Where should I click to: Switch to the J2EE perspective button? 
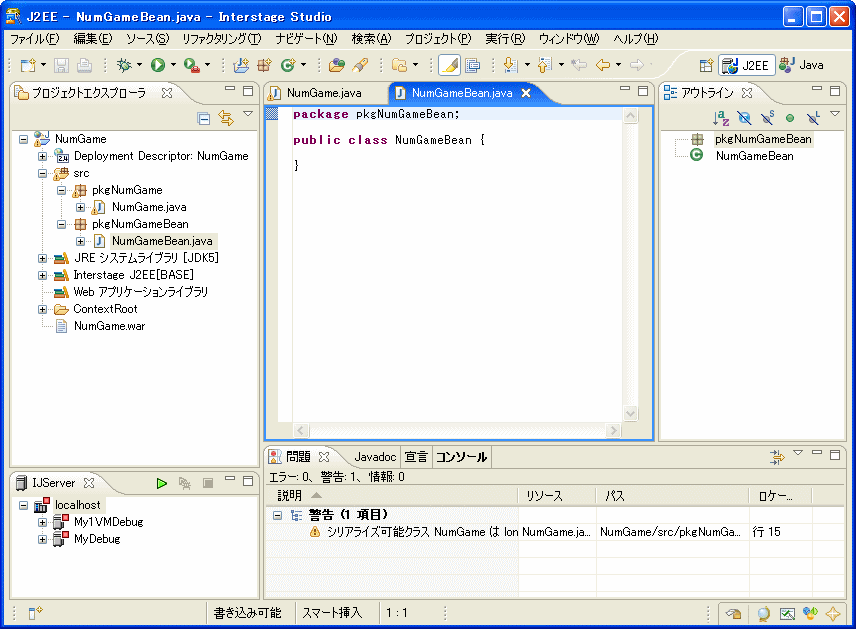(746, 66)
